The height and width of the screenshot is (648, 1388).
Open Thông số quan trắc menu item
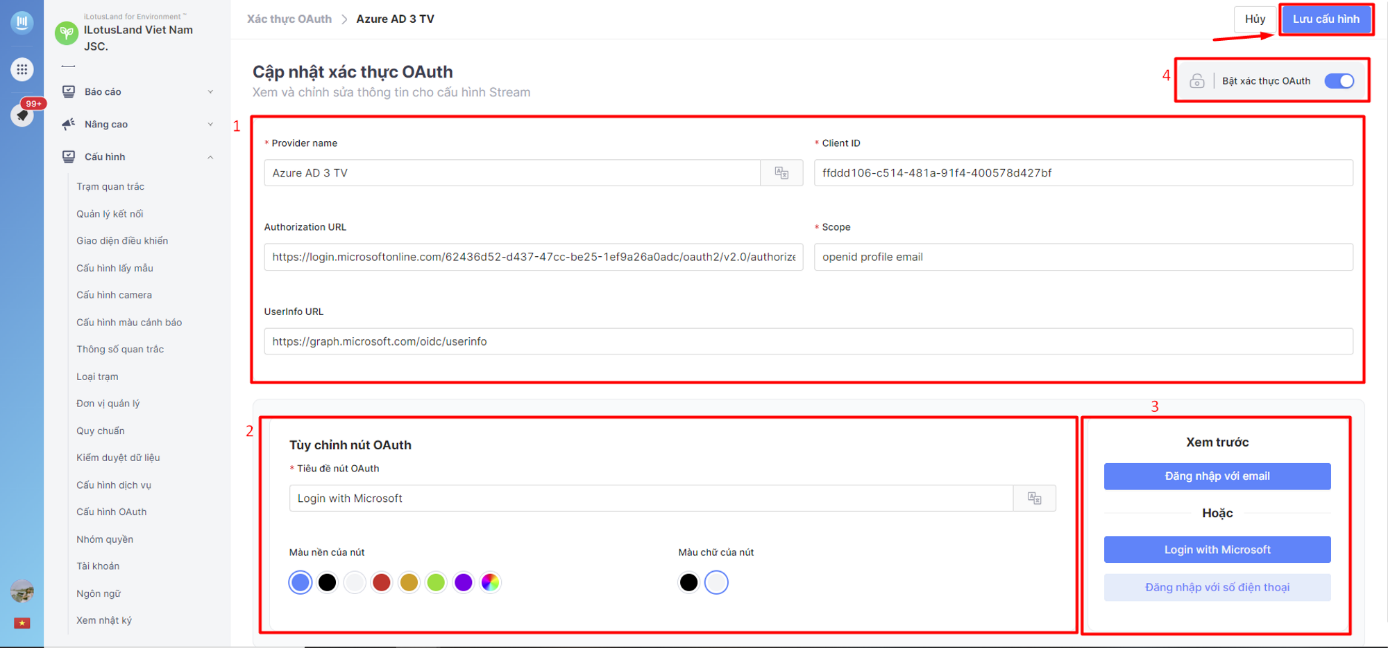120,349
